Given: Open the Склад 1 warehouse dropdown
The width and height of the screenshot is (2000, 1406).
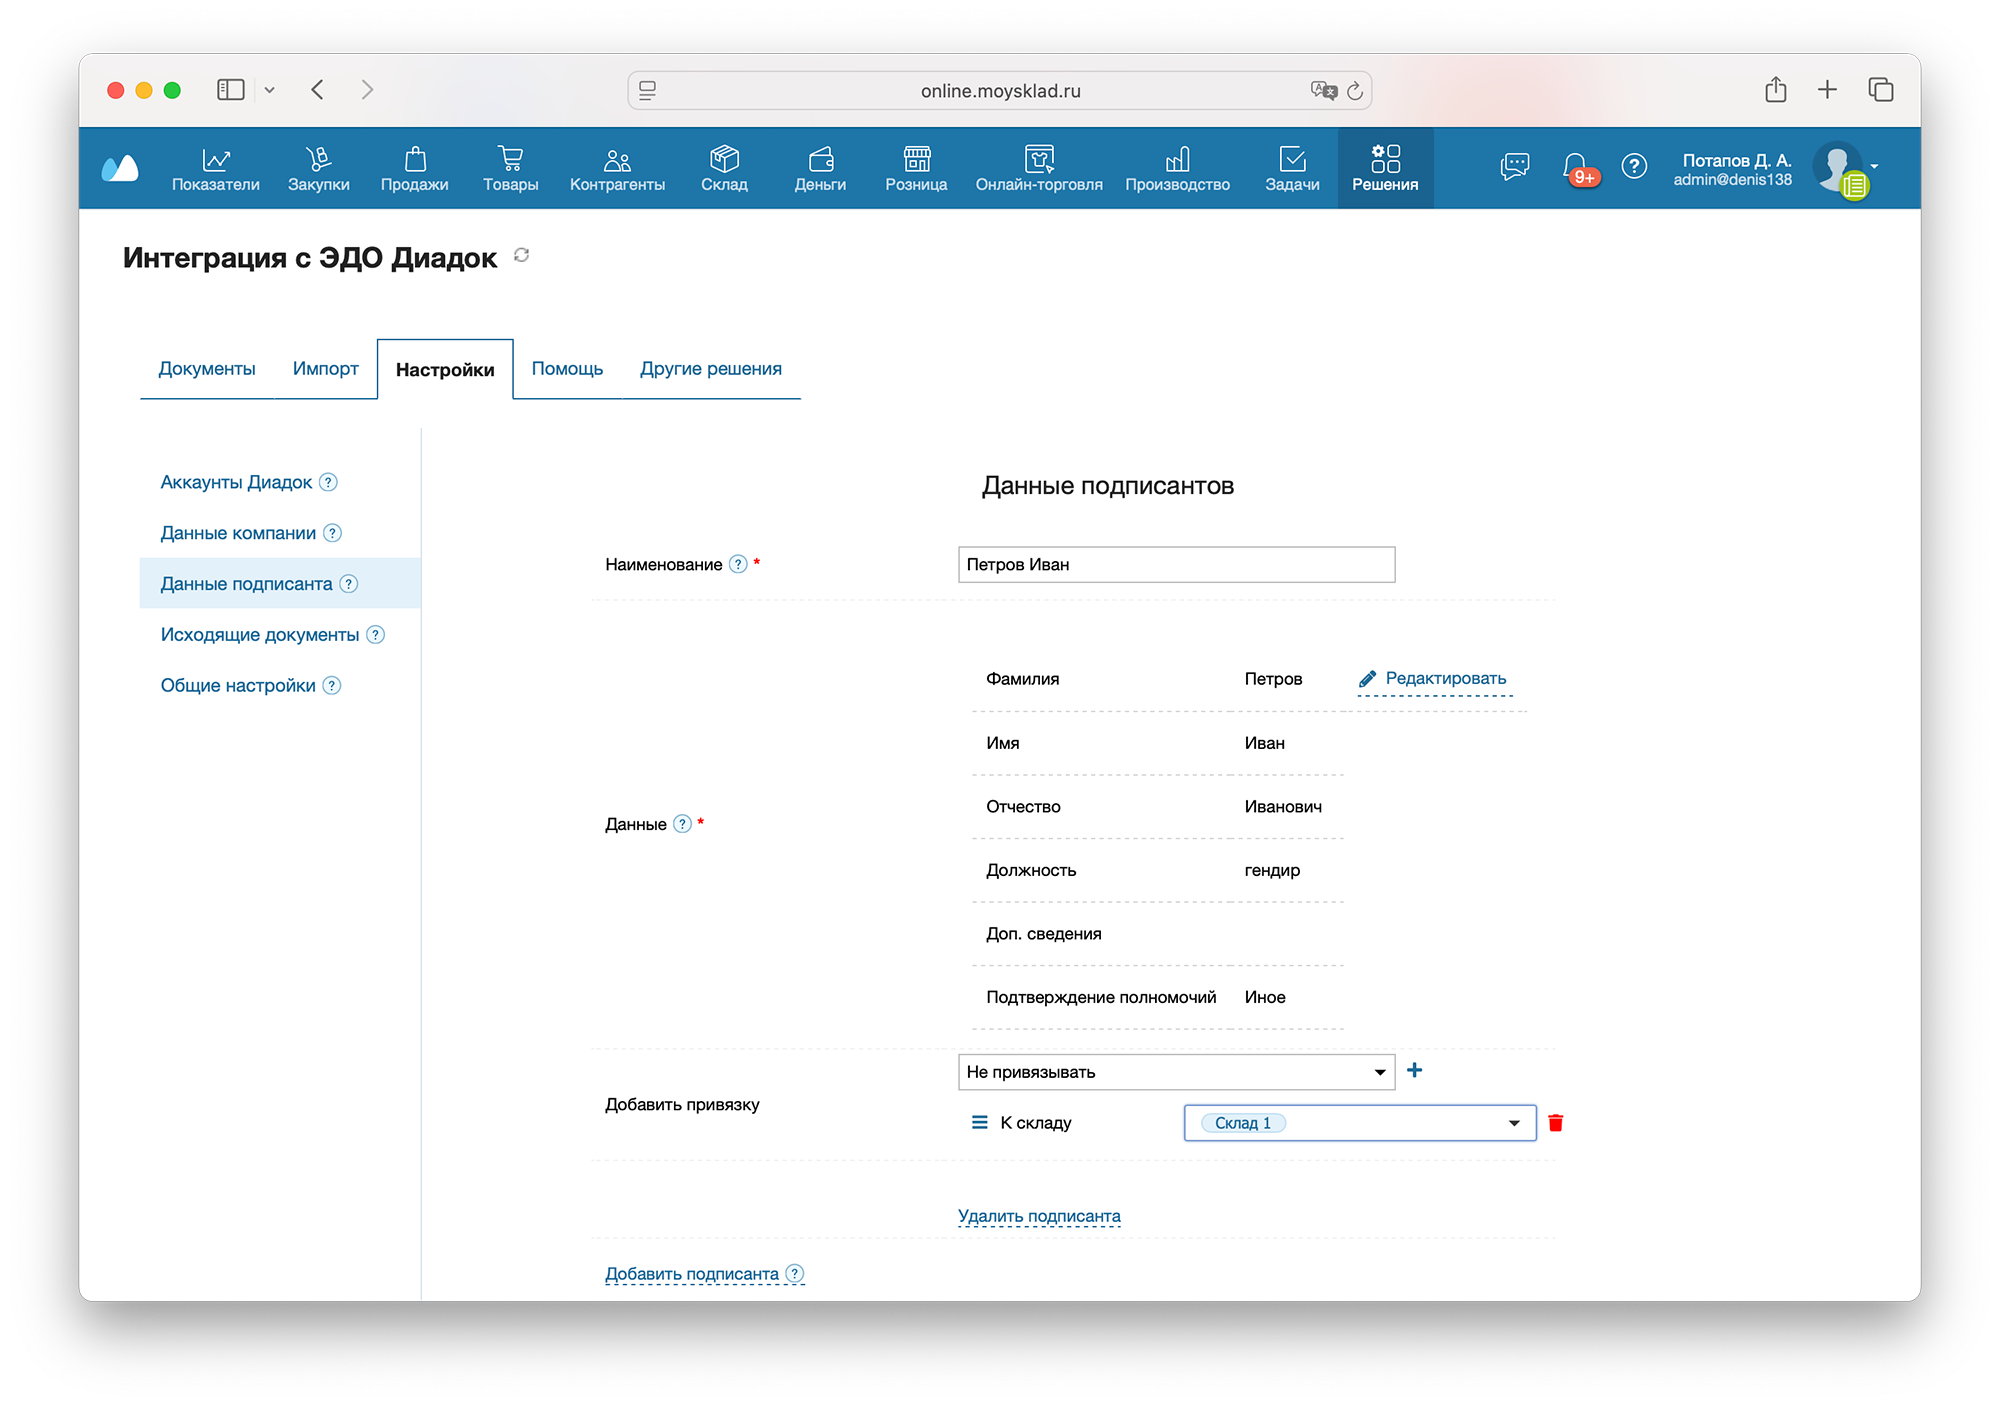Looking at the screenshot, I should click(x=1513, y=1123).
